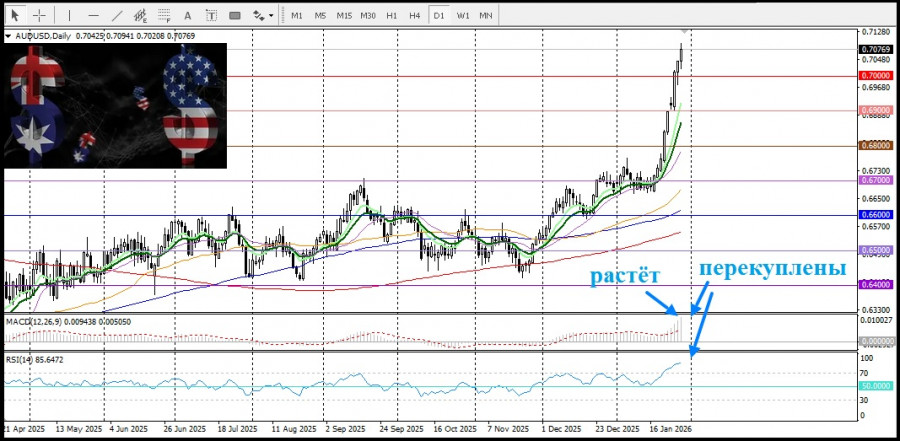Click the RSI(14) 85.6472 indicator label
This screenshot has width=900, height=441.
34,360
